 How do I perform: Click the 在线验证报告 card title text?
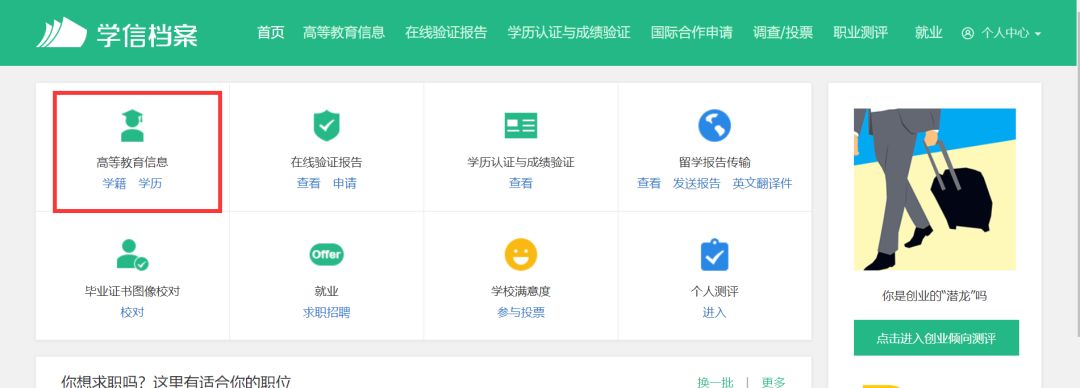point(326,163)
